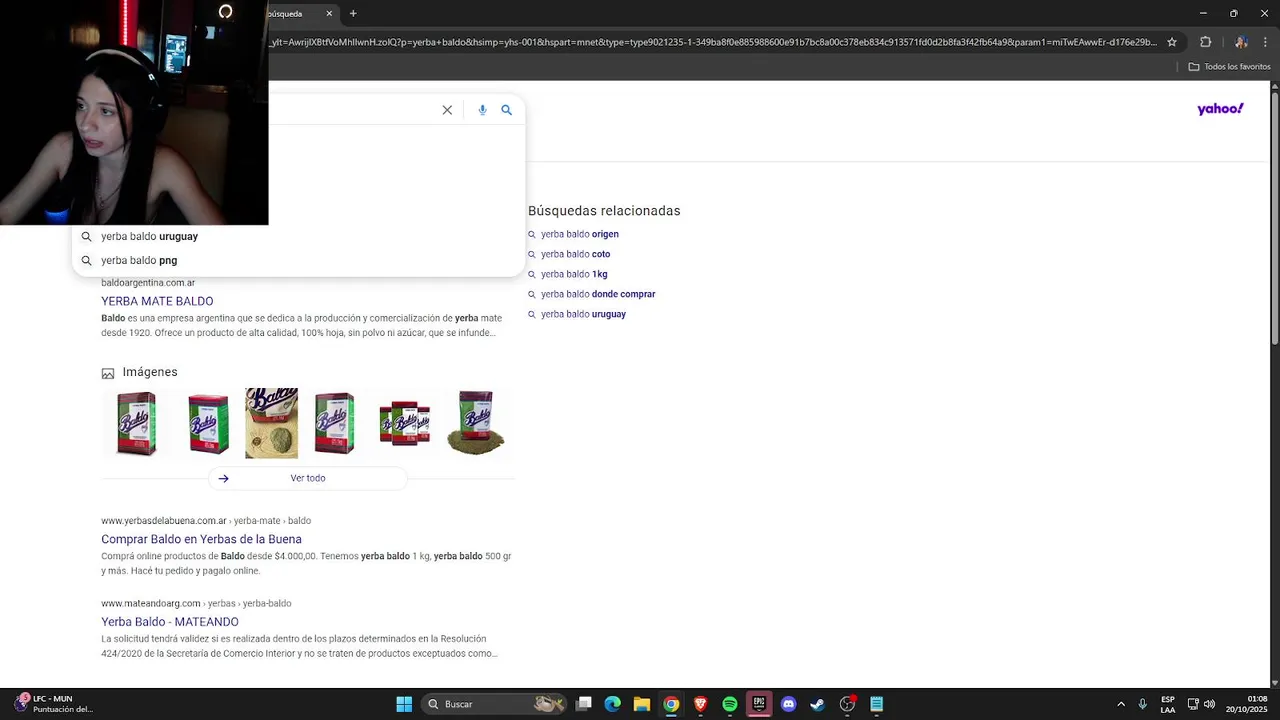Open the Windows Start menu

[404, 704]
